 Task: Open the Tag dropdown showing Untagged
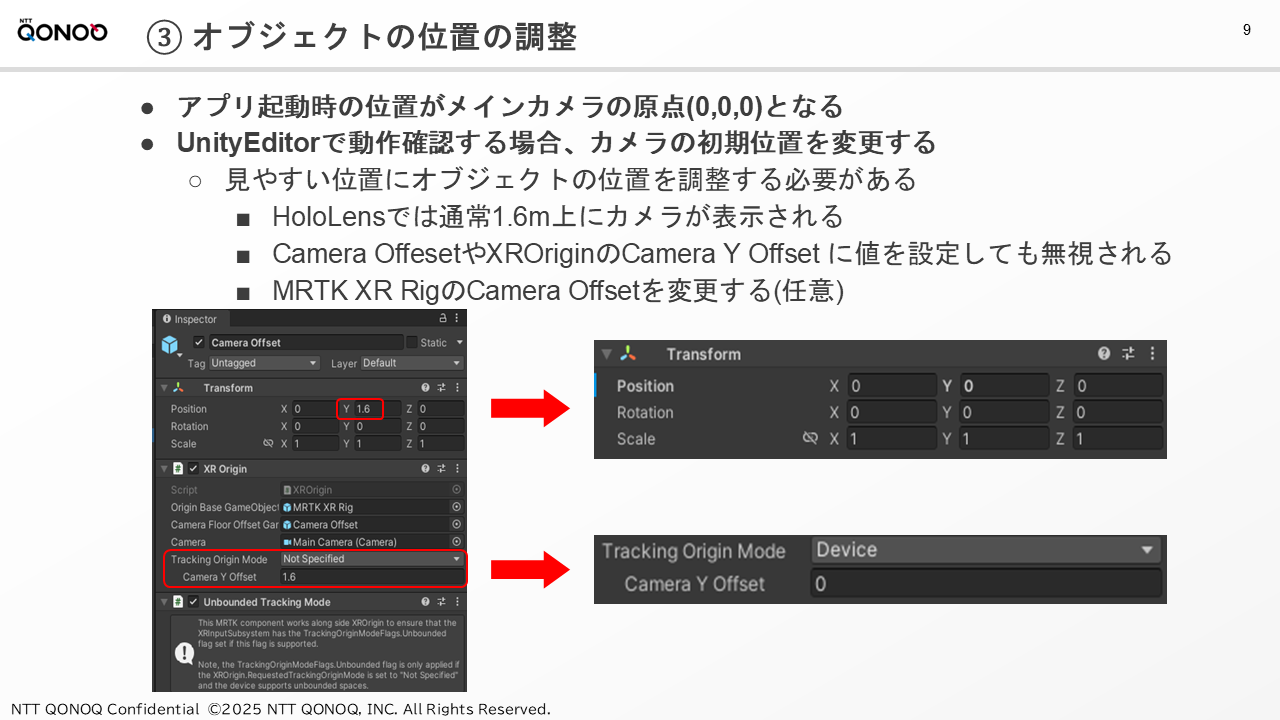[264, 363]
